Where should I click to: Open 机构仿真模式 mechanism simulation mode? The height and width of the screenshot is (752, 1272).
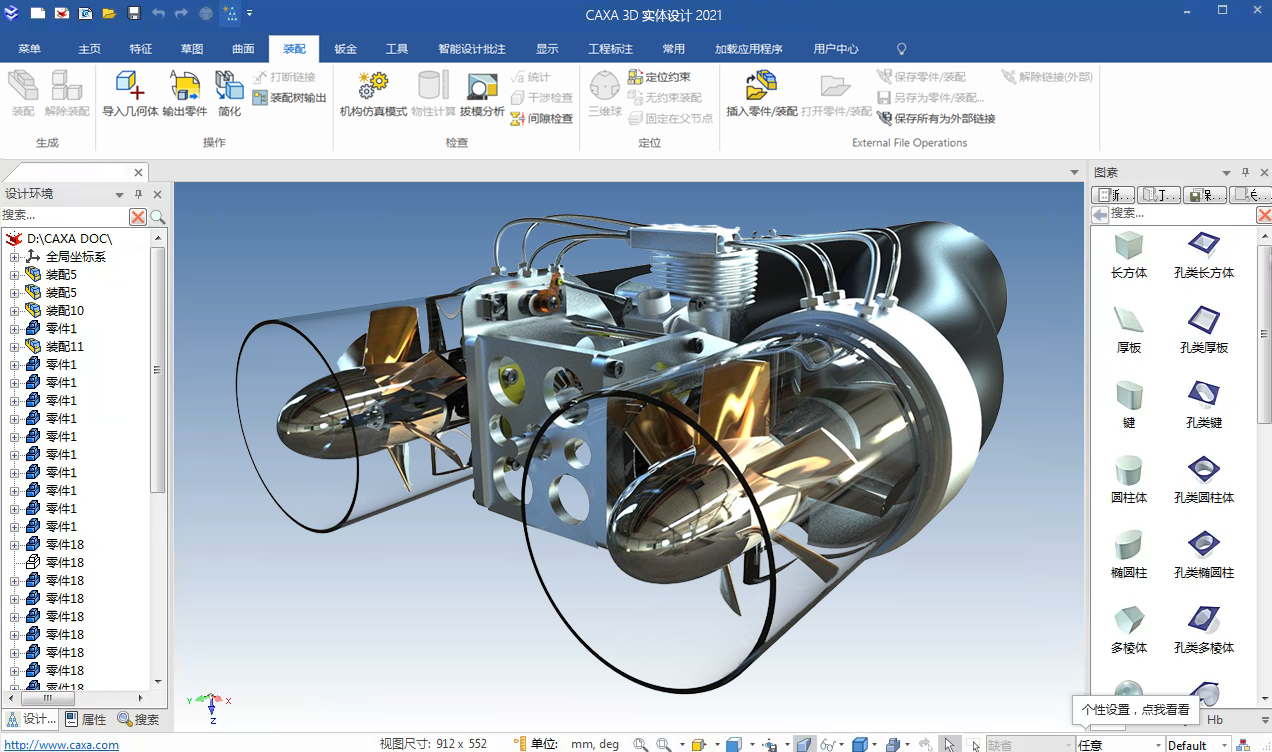point(373,87)
